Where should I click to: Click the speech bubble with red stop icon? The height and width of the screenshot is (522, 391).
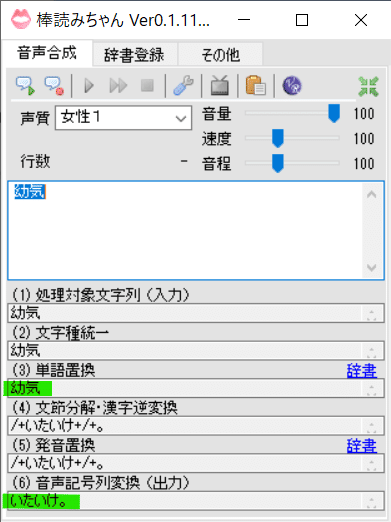[54, 86]
